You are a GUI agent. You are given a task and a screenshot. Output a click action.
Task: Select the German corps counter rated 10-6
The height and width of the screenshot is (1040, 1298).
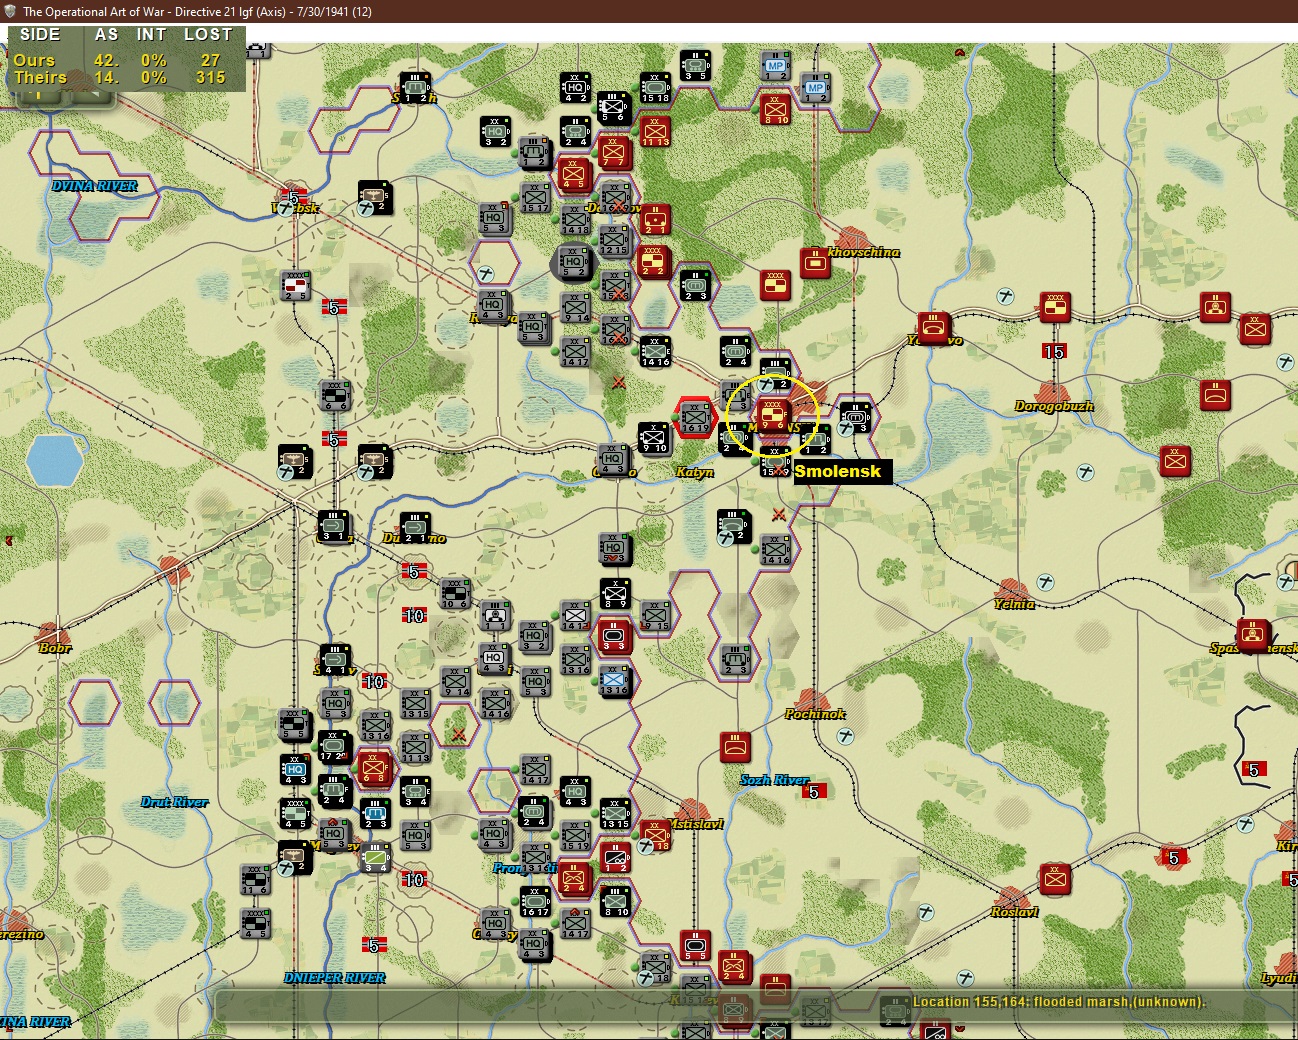click(455, 592)
